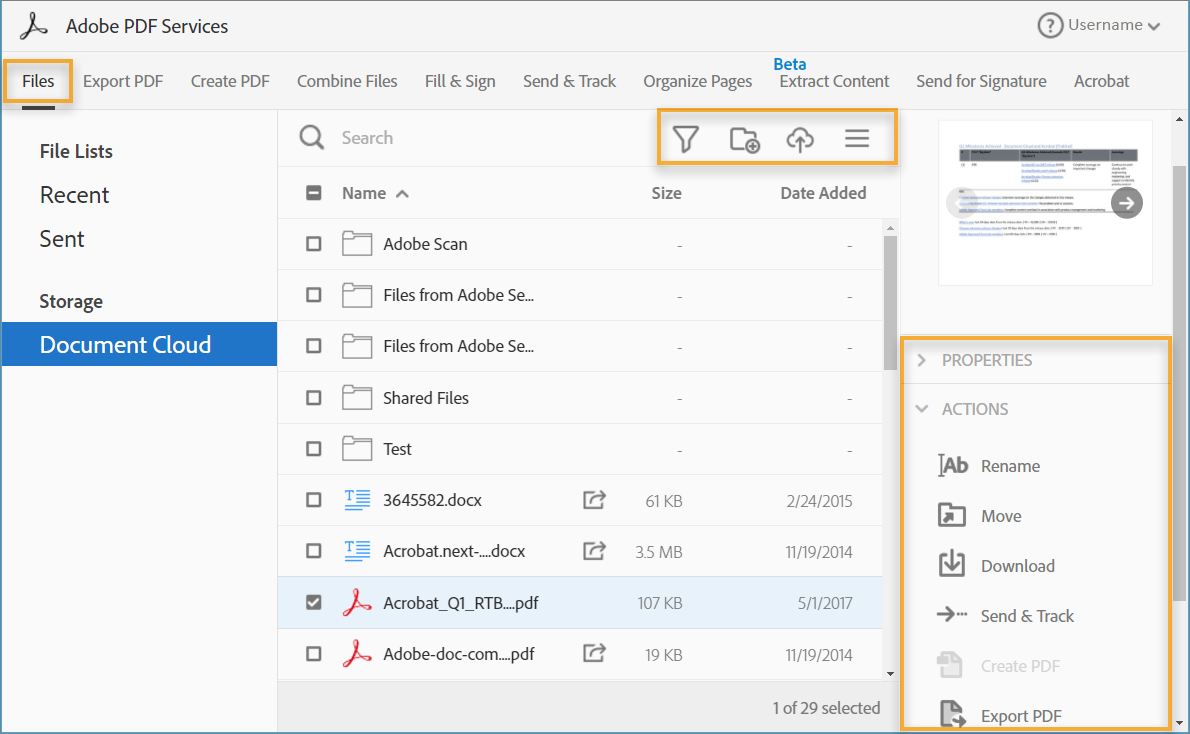Click the cloud upload icon
1190x734 pixels.
click(800, 140)
